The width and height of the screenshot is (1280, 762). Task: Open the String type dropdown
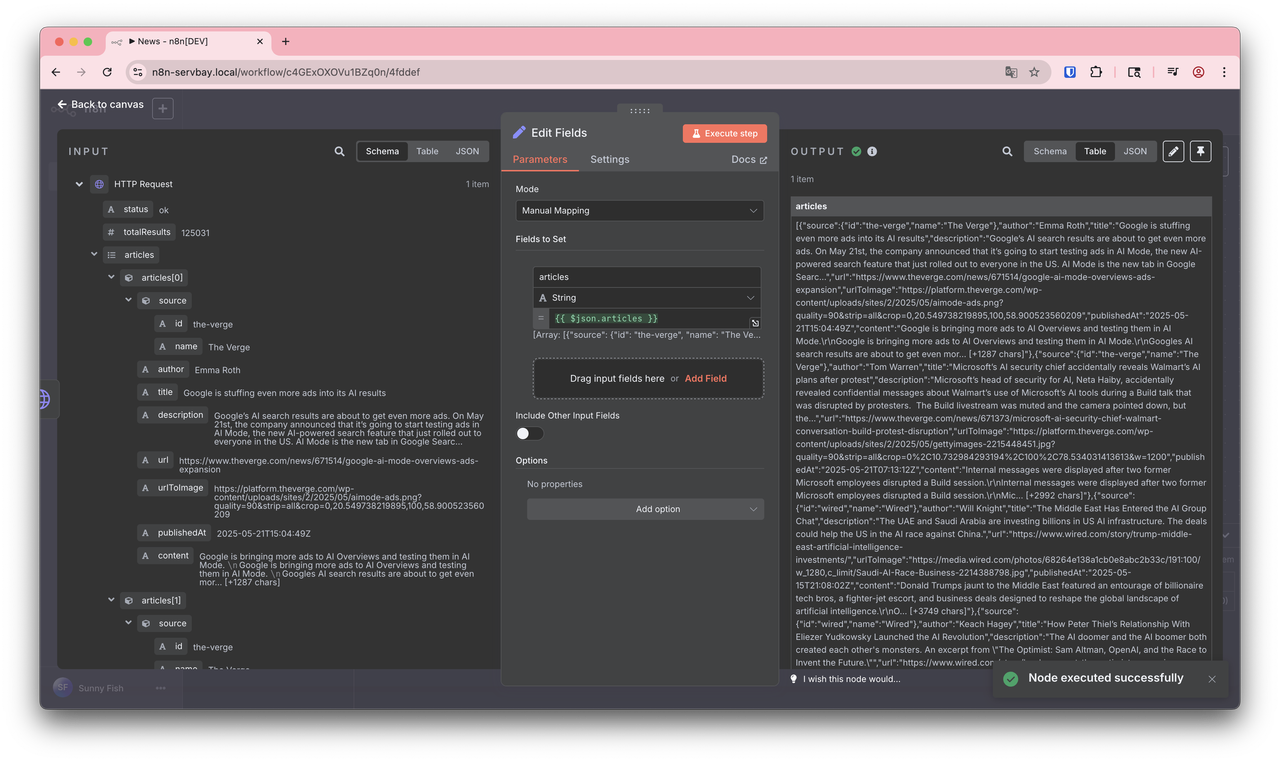coord(647,298)
